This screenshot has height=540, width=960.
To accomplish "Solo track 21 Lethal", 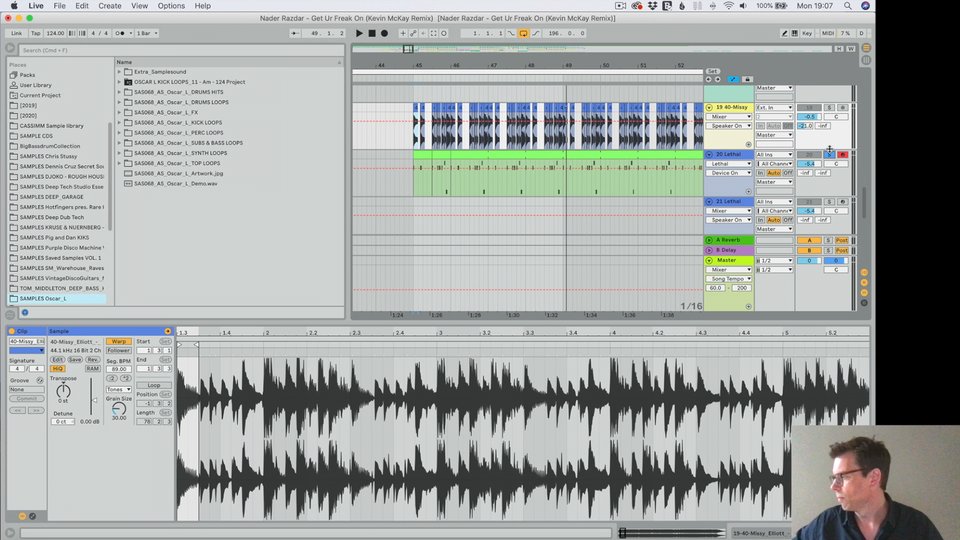I will coord(829,201).
